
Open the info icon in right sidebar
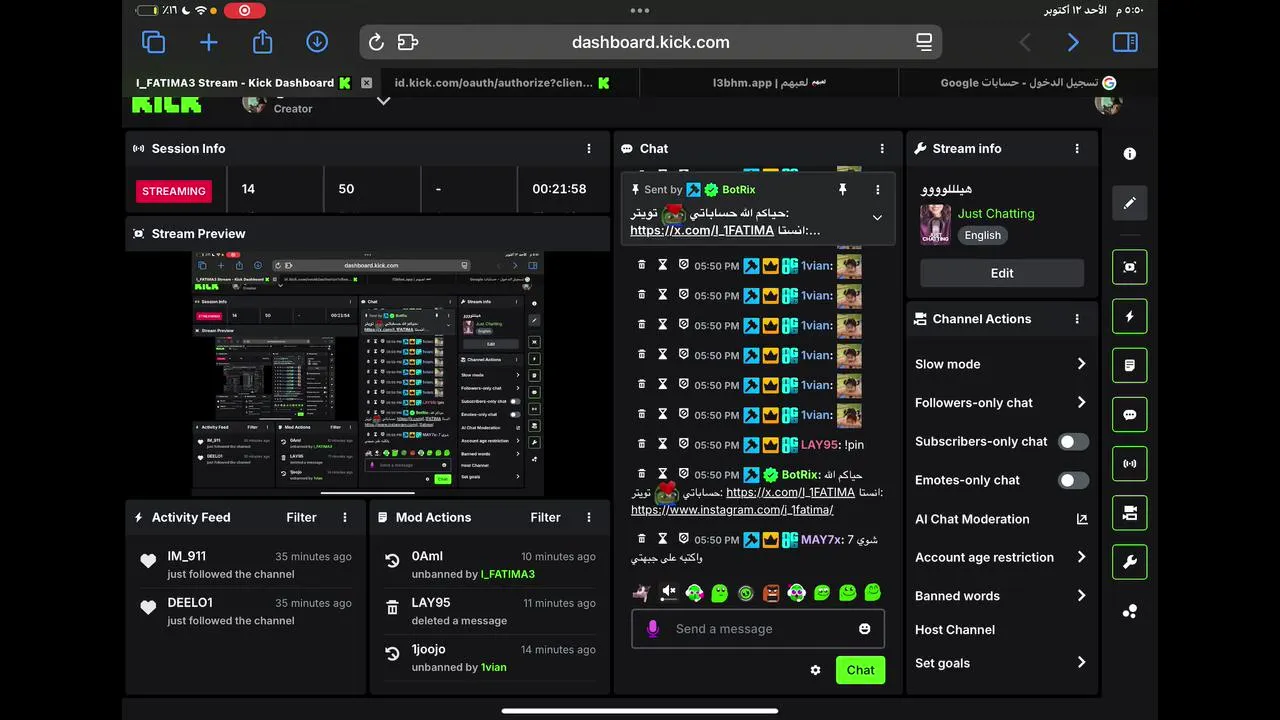click(1130, 154)
